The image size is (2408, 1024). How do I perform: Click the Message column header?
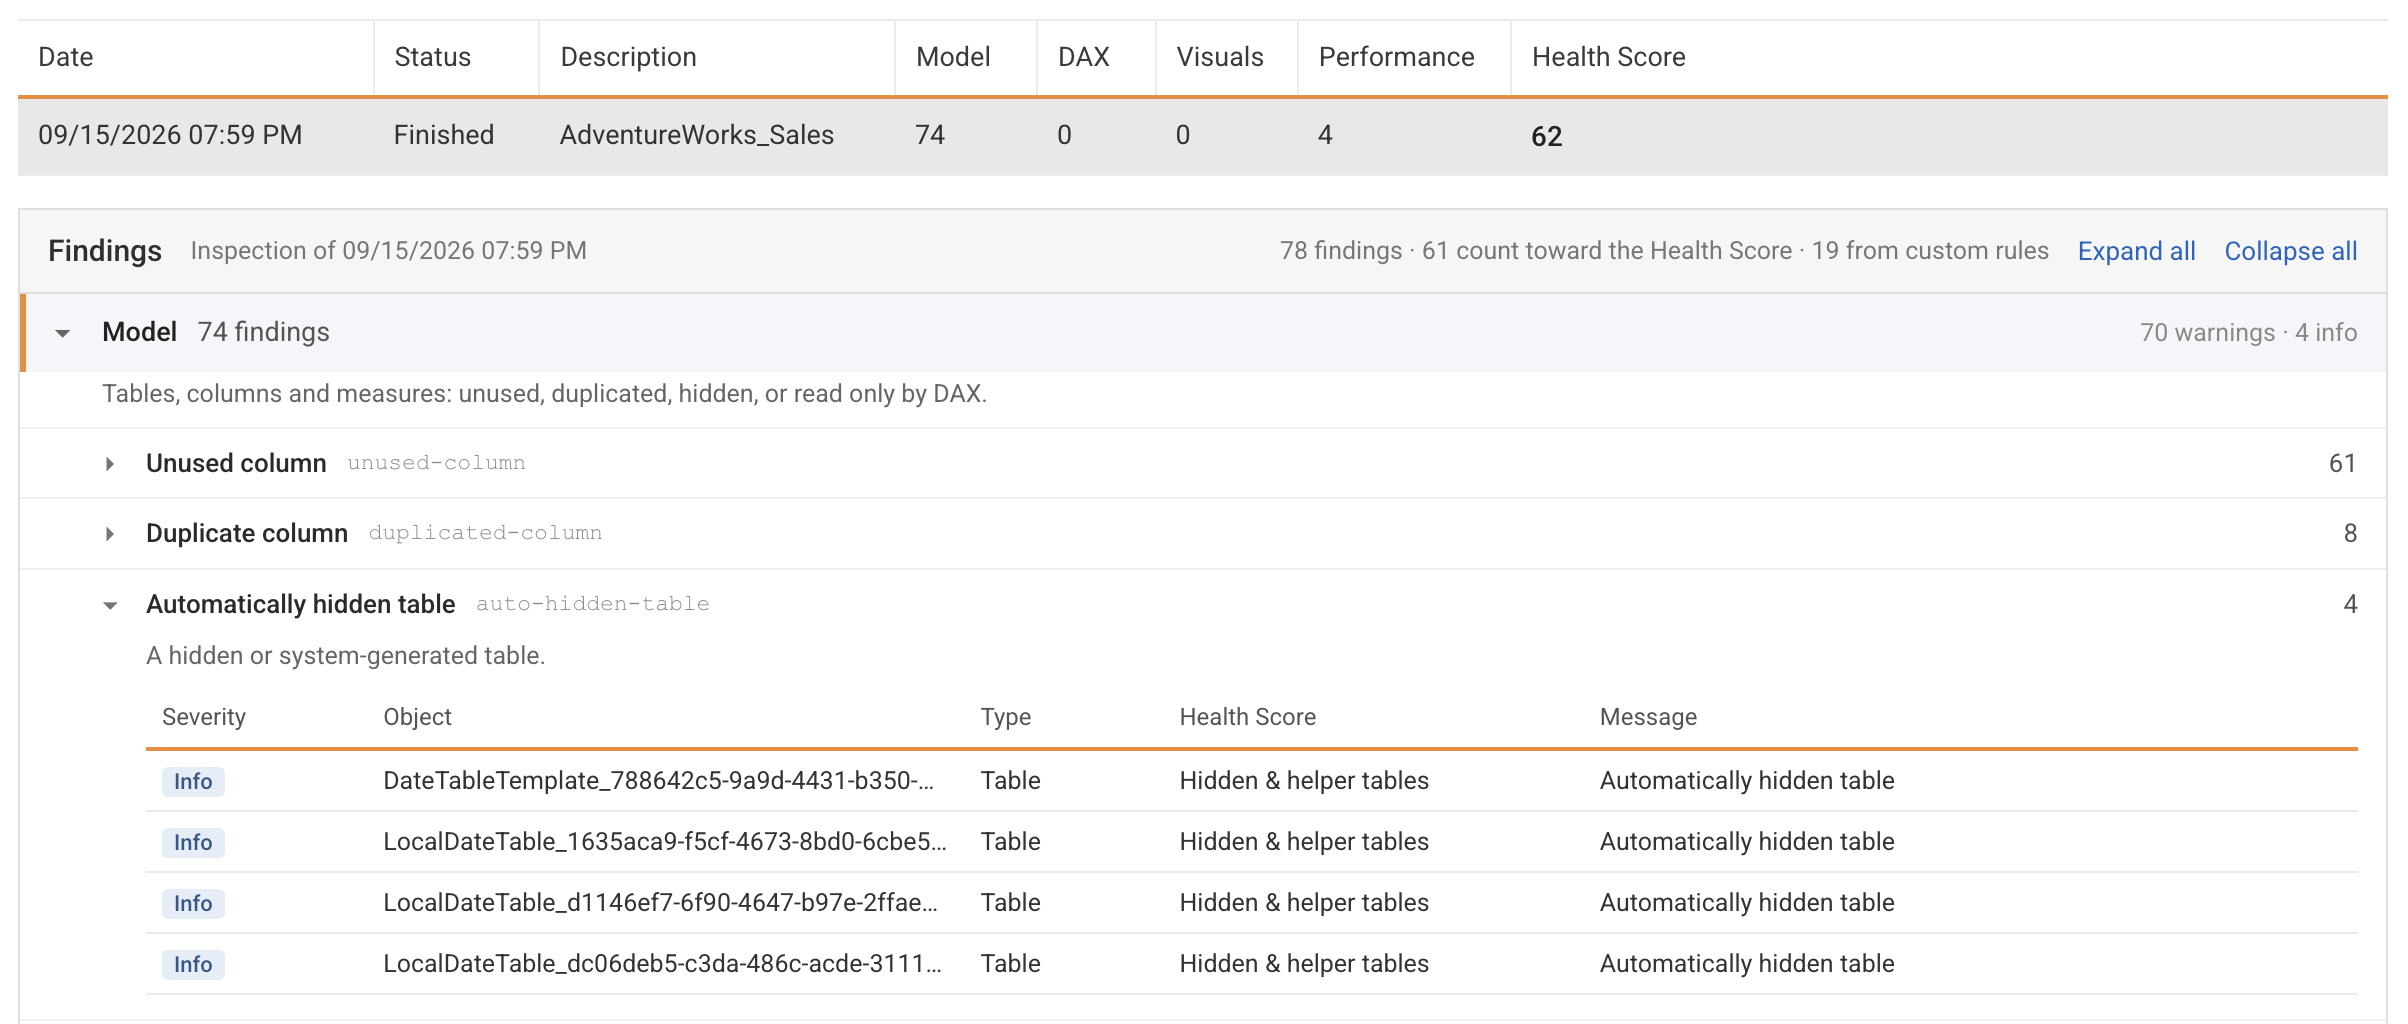coord(1648,717)
